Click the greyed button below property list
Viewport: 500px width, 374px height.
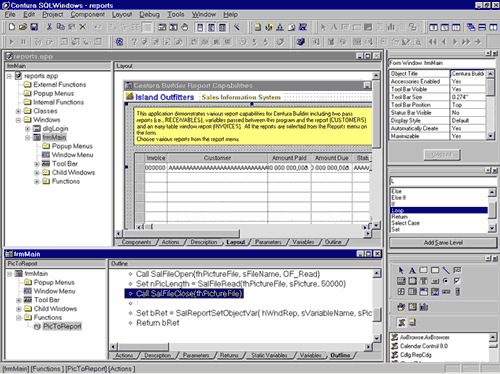(x=442, y=155)
